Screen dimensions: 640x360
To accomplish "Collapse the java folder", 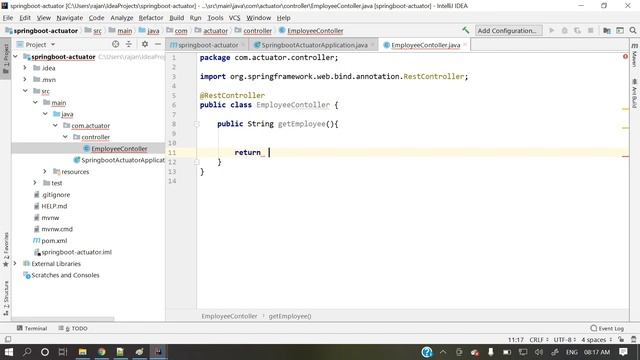I will click(45, 114).
